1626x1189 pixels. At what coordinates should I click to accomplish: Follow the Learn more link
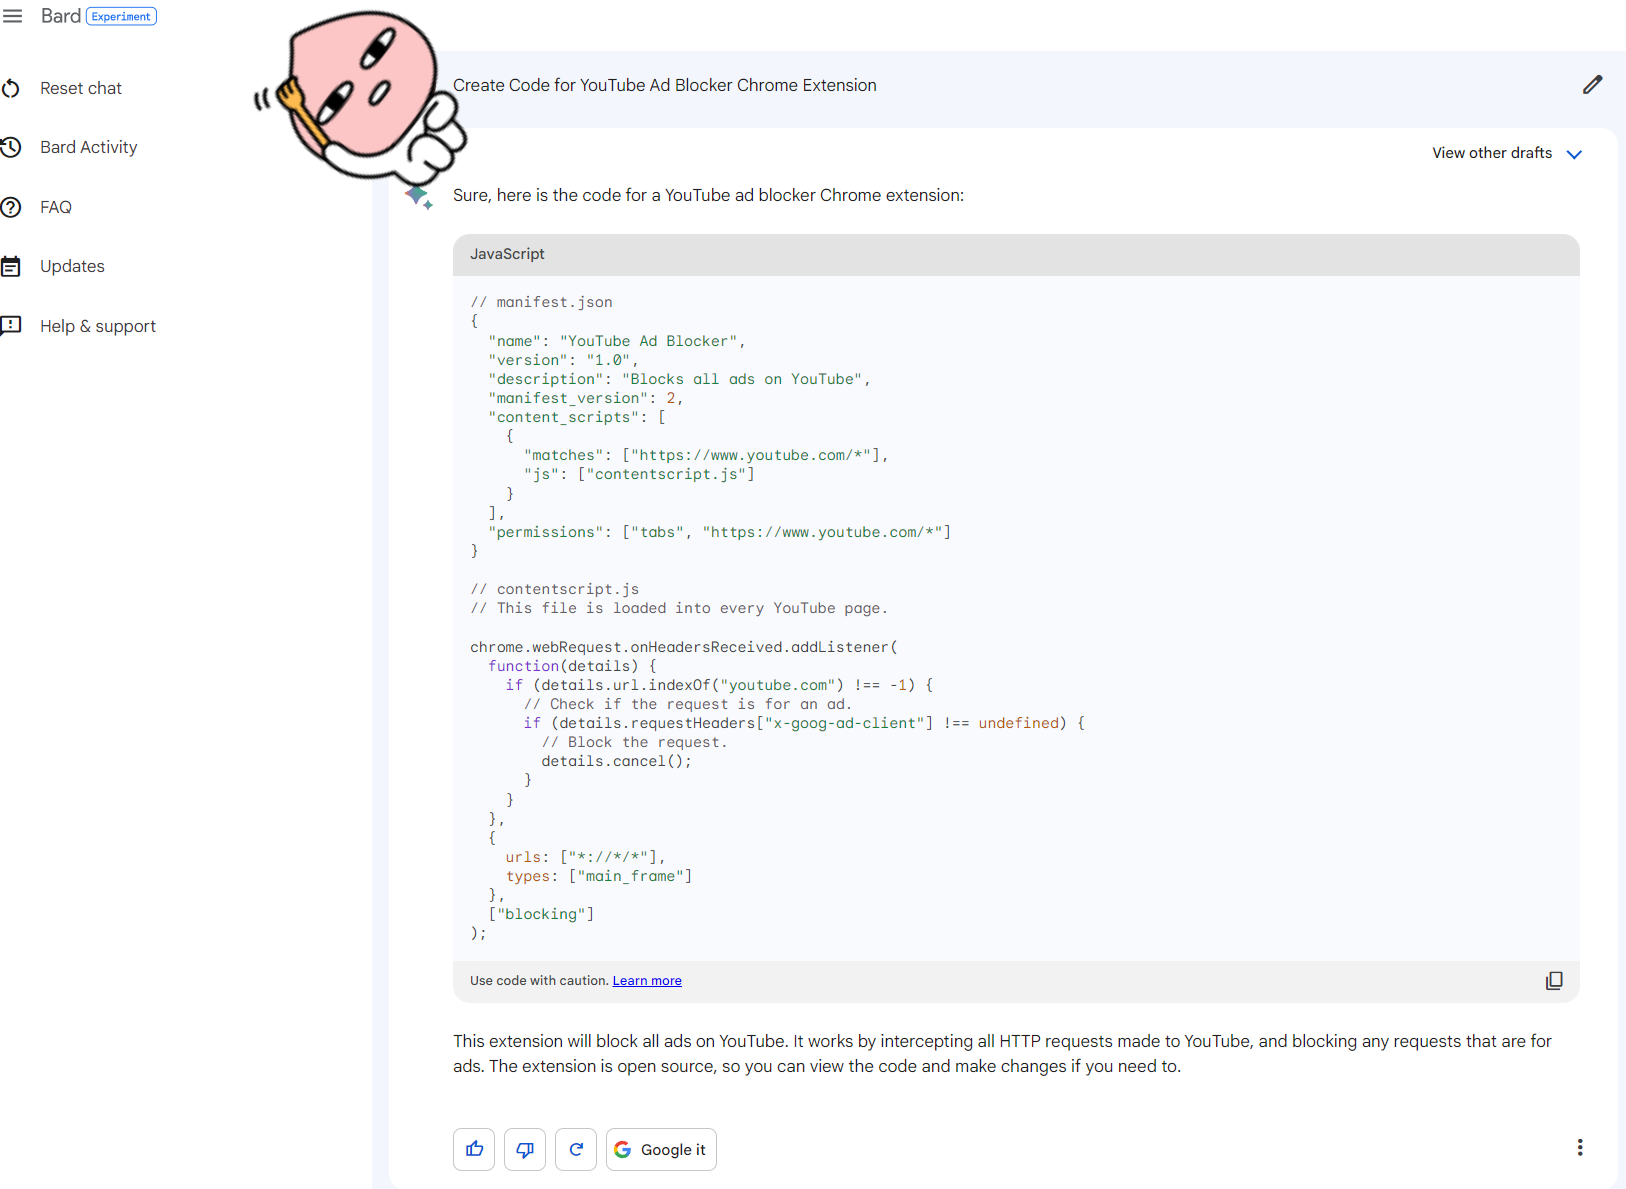[647, 981]
